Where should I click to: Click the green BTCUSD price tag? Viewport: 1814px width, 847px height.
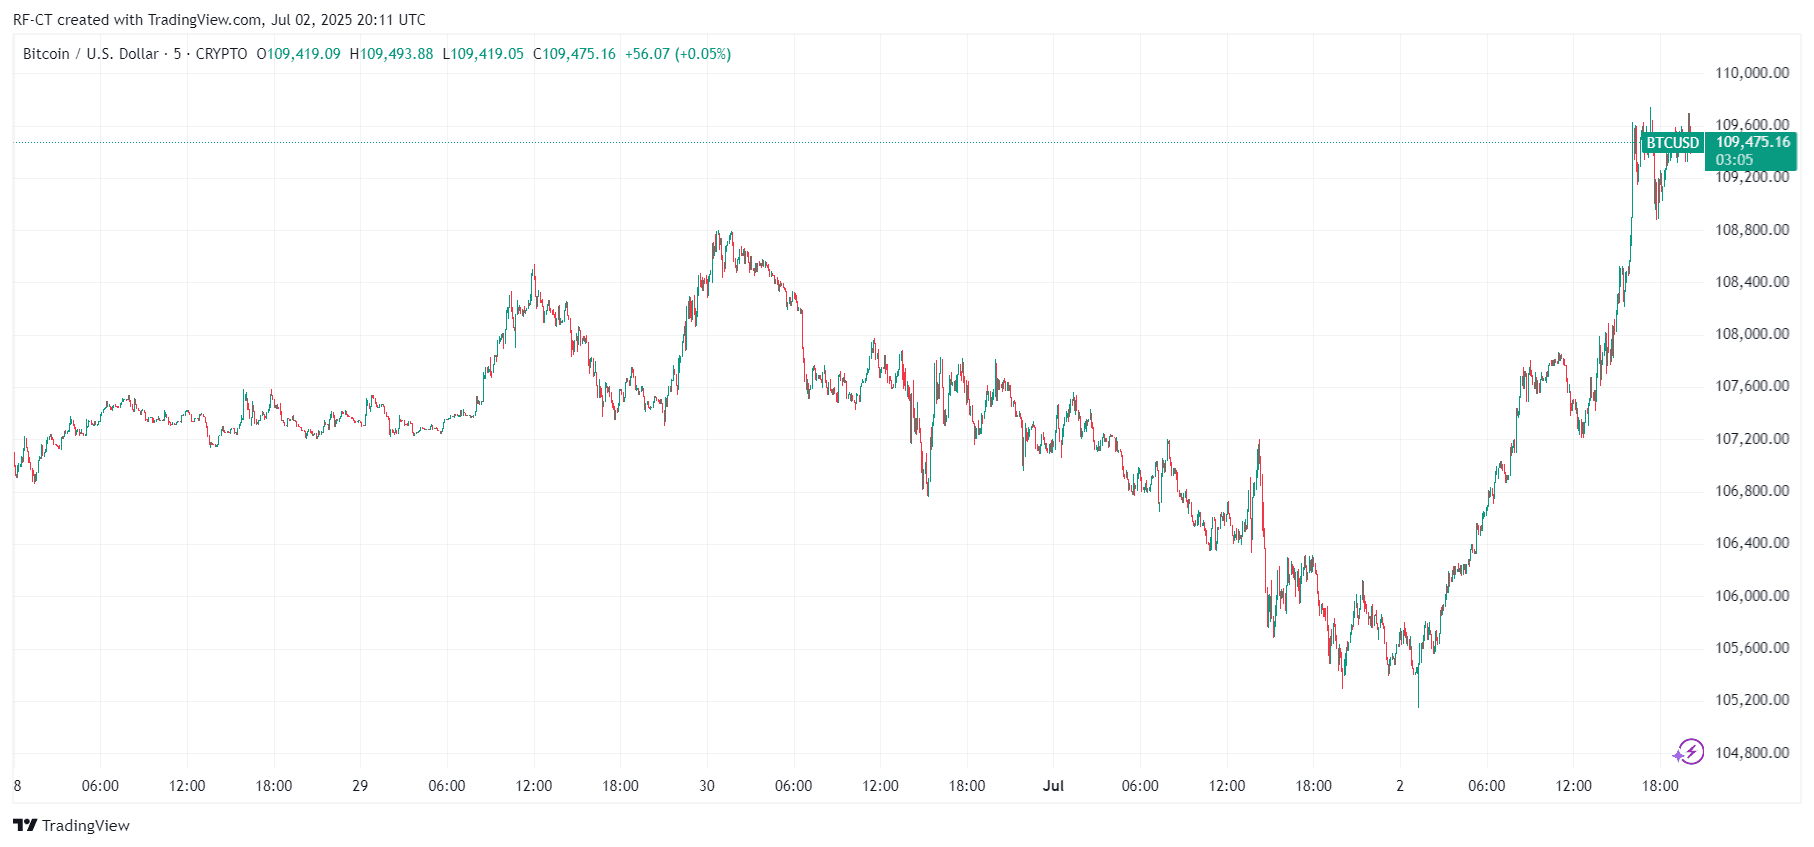(1672, 143)
